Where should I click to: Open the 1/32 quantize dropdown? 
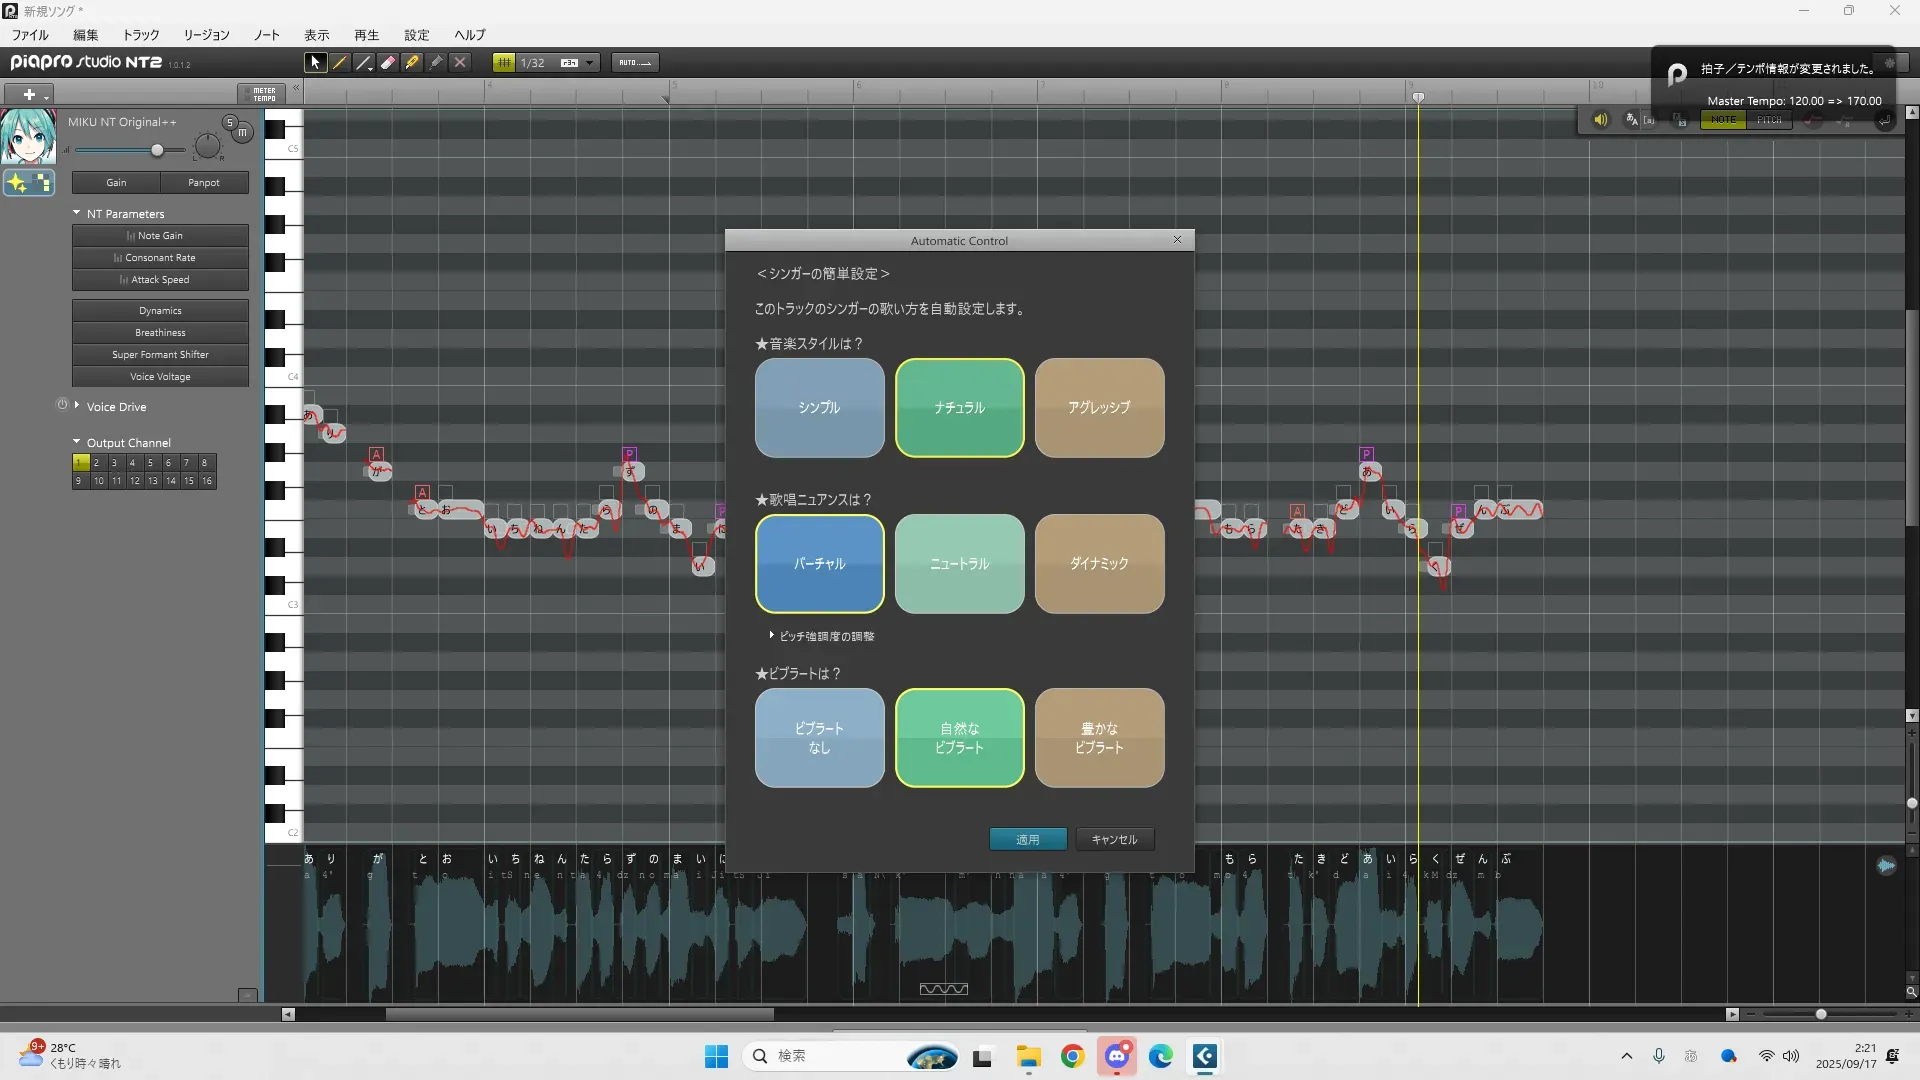(x=590, y=62)
